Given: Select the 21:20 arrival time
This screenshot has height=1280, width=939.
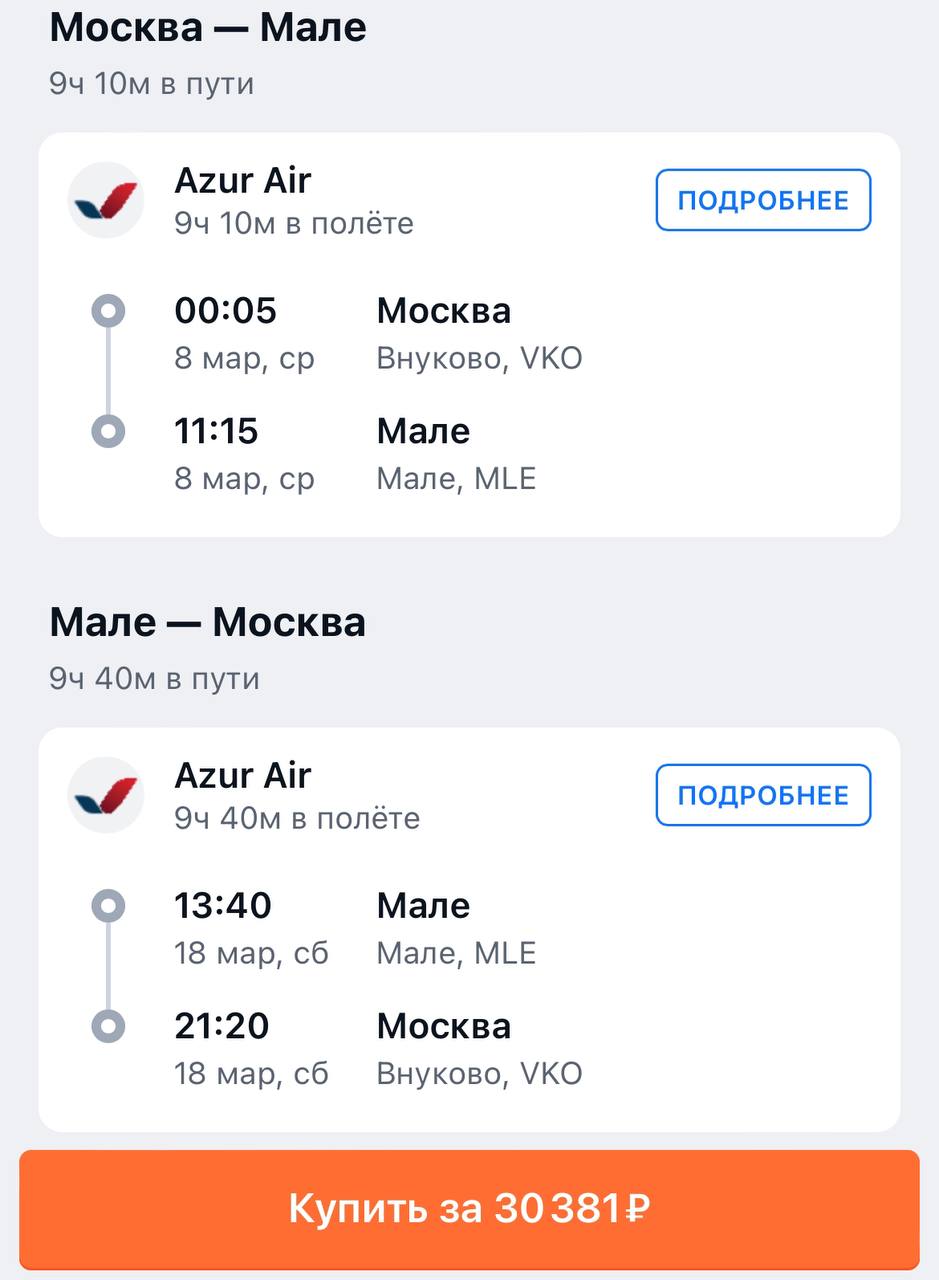Looking at the screenshot, I should 223,1026.
